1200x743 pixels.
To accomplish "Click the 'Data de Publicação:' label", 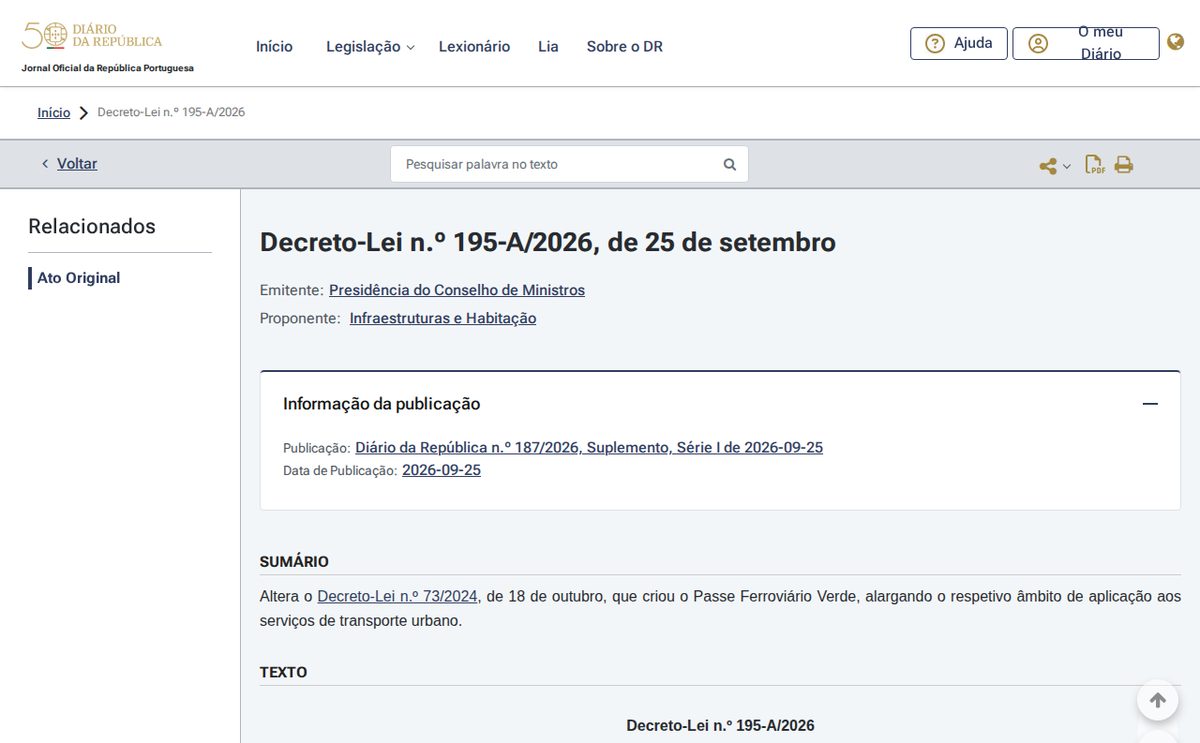I will [x=340, y=470].
